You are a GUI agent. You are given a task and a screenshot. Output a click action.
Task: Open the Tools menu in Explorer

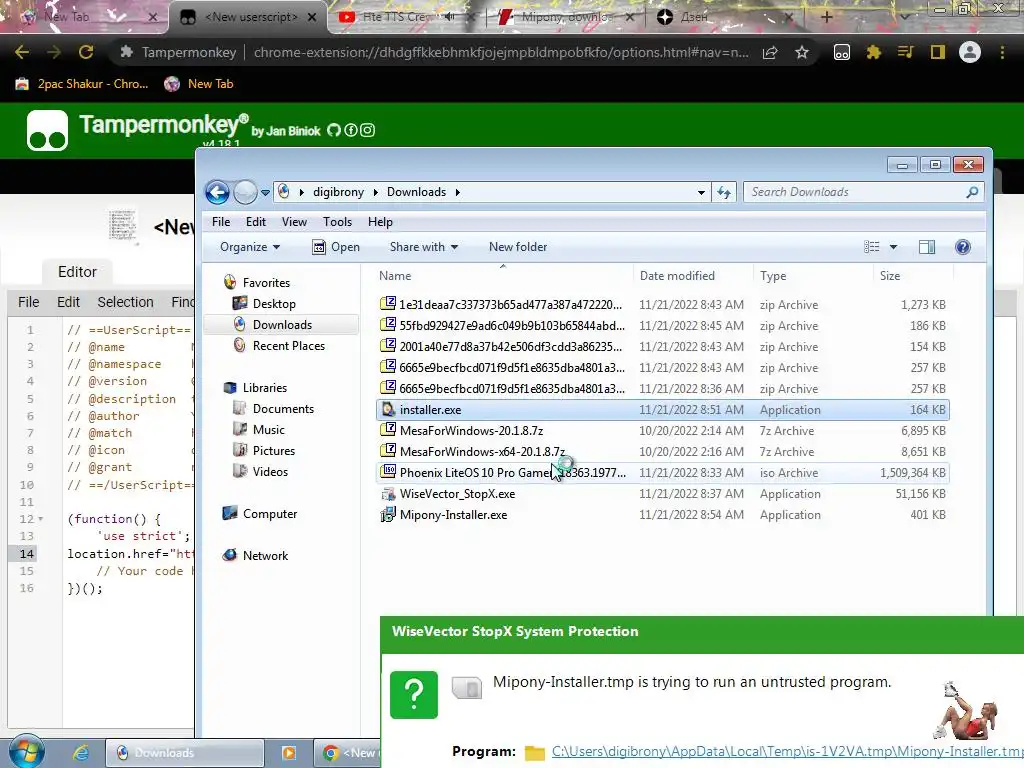[x=337, y=222]
